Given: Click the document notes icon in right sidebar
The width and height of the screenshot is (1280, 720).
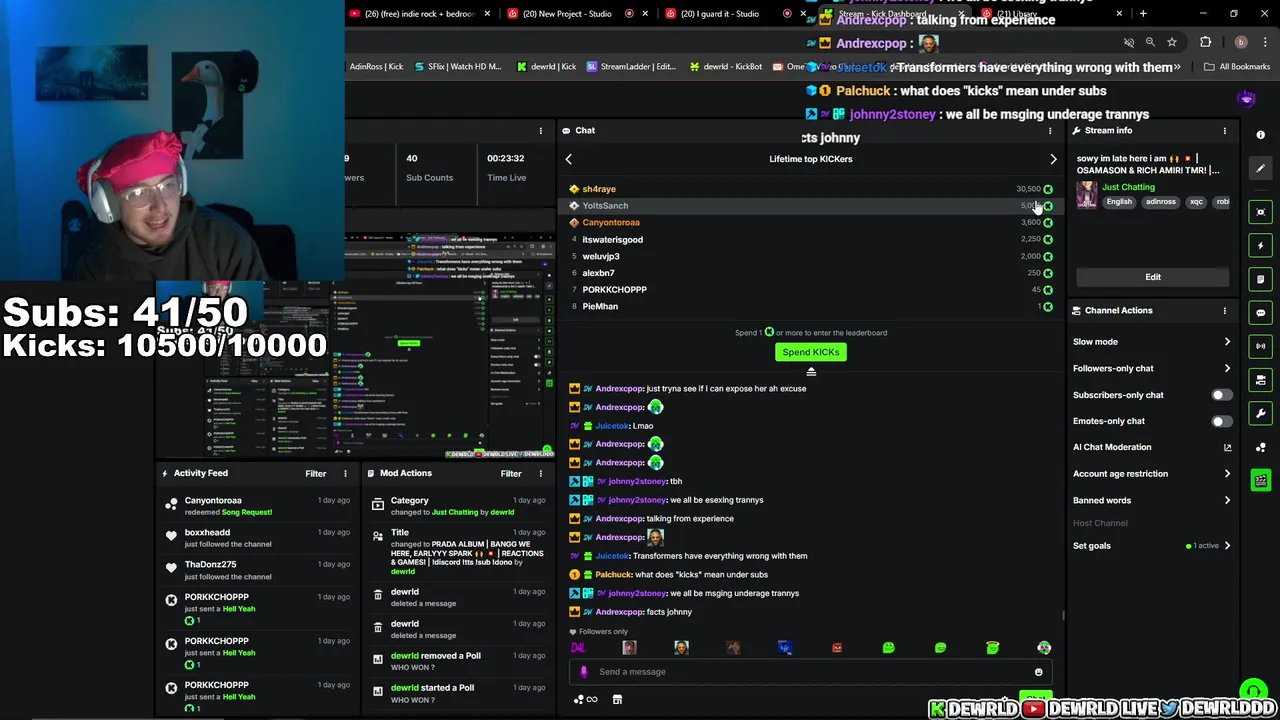Looking at the screenshot, I should pyautogui.click(x=1260, y=279).
